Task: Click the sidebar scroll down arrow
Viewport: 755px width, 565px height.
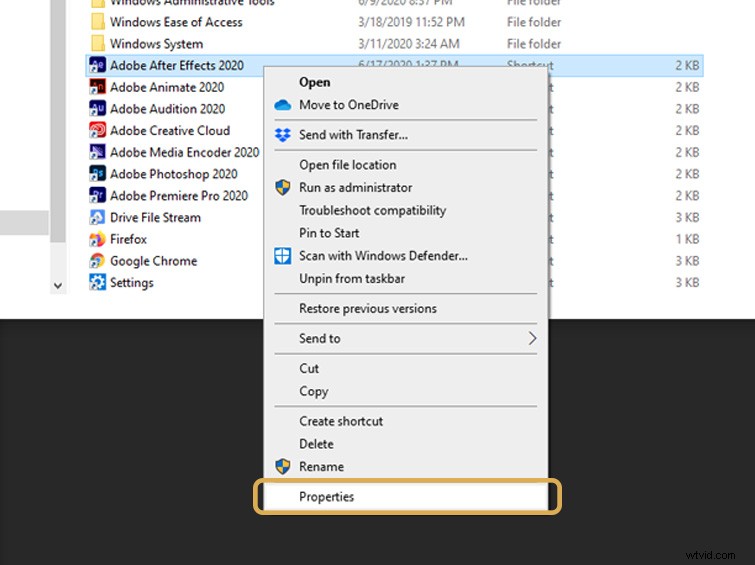Action: pyautogui.click(x=58, y=286)
